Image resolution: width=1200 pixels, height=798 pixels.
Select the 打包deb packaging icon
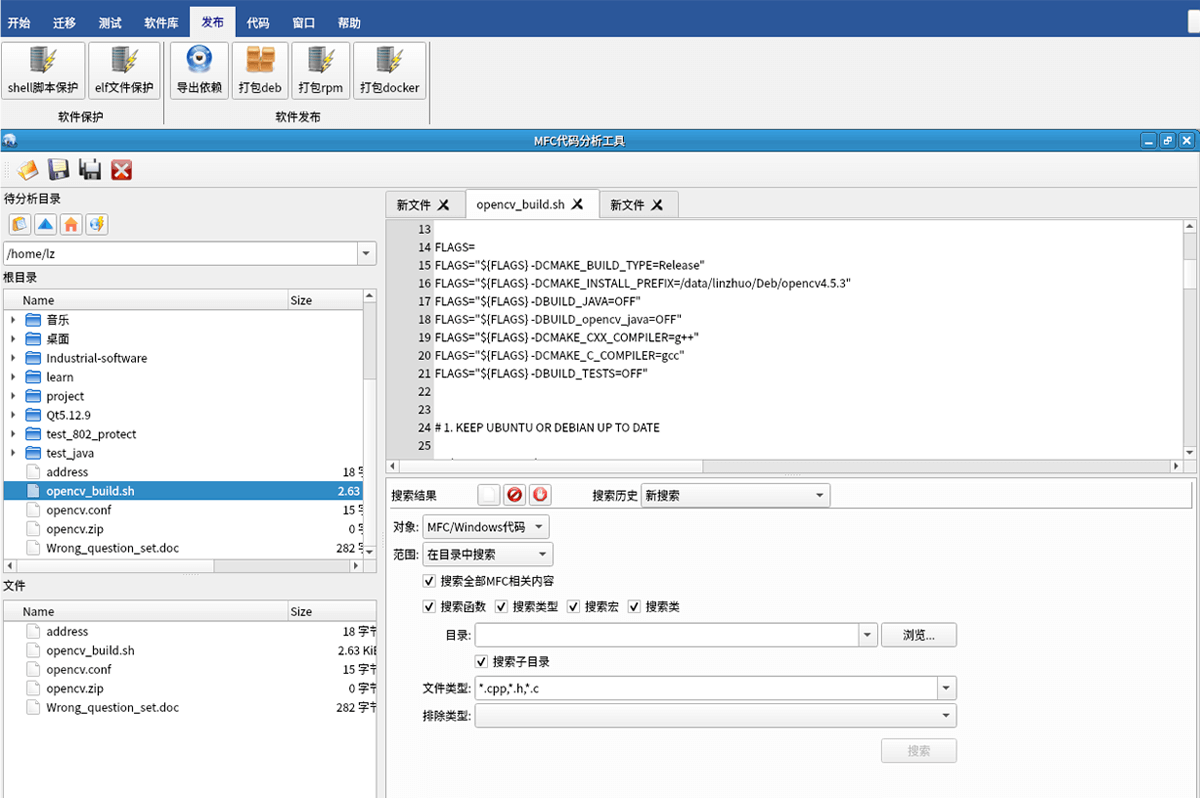(260, 70)
